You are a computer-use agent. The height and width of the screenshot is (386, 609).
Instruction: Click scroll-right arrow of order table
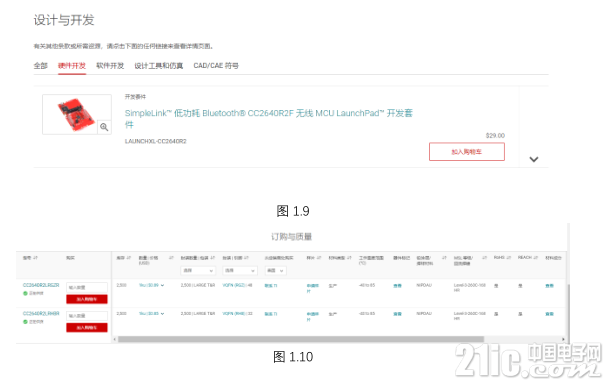563,339
